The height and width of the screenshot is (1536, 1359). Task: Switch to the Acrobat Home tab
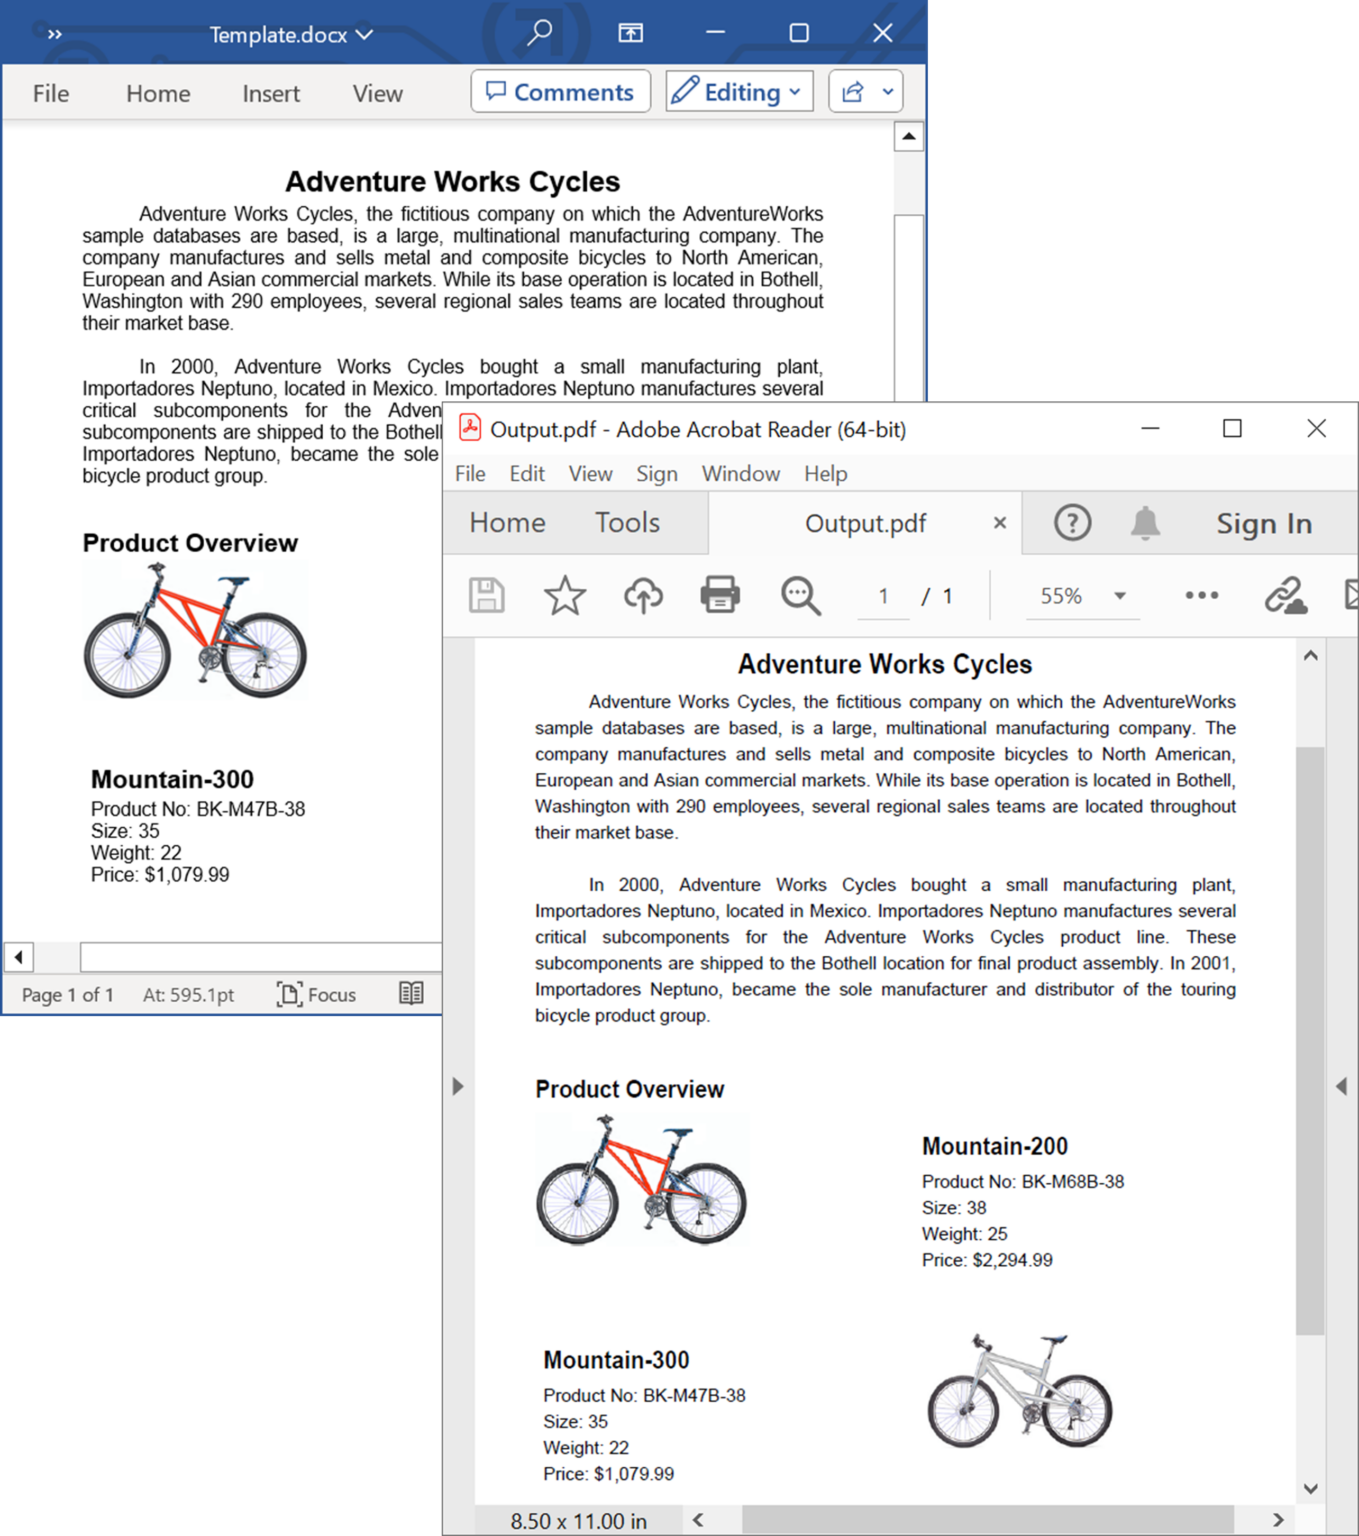pos(508,522)
